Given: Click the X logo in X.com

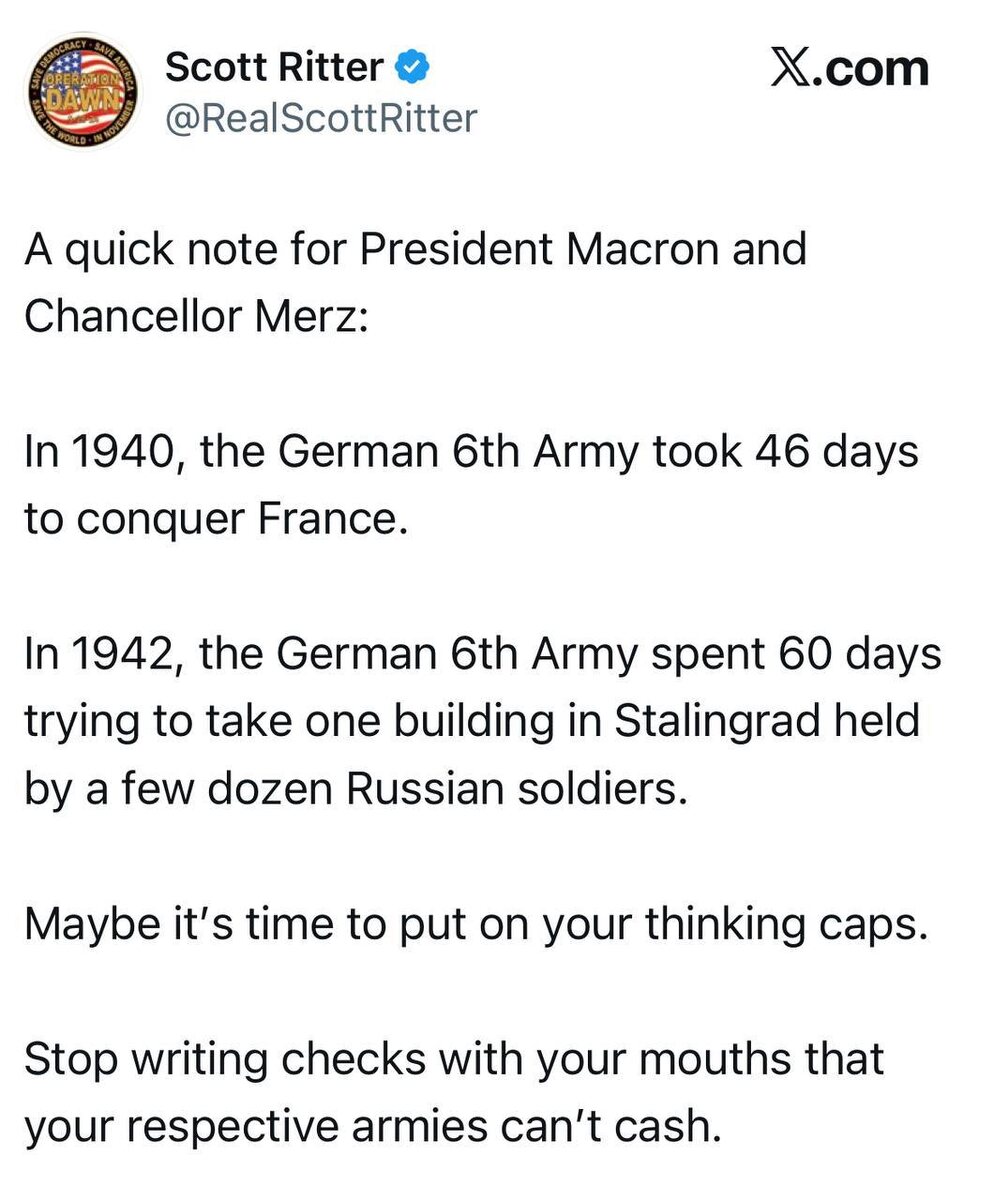Looking at the screenshot, I should [791, 68].
